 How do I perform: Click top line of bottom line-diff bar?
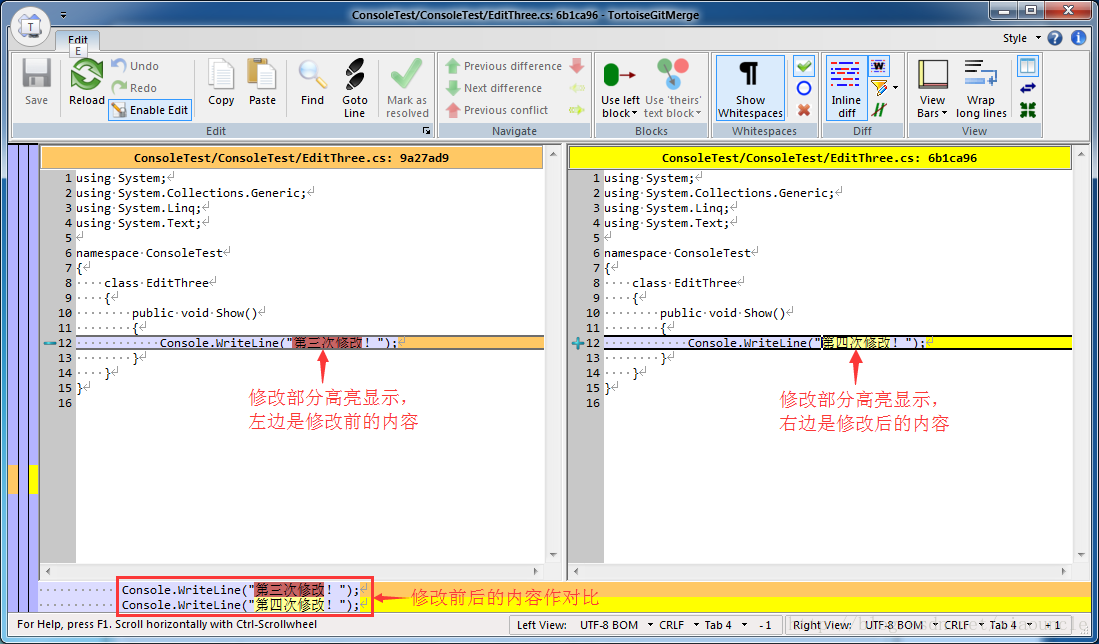565,589
